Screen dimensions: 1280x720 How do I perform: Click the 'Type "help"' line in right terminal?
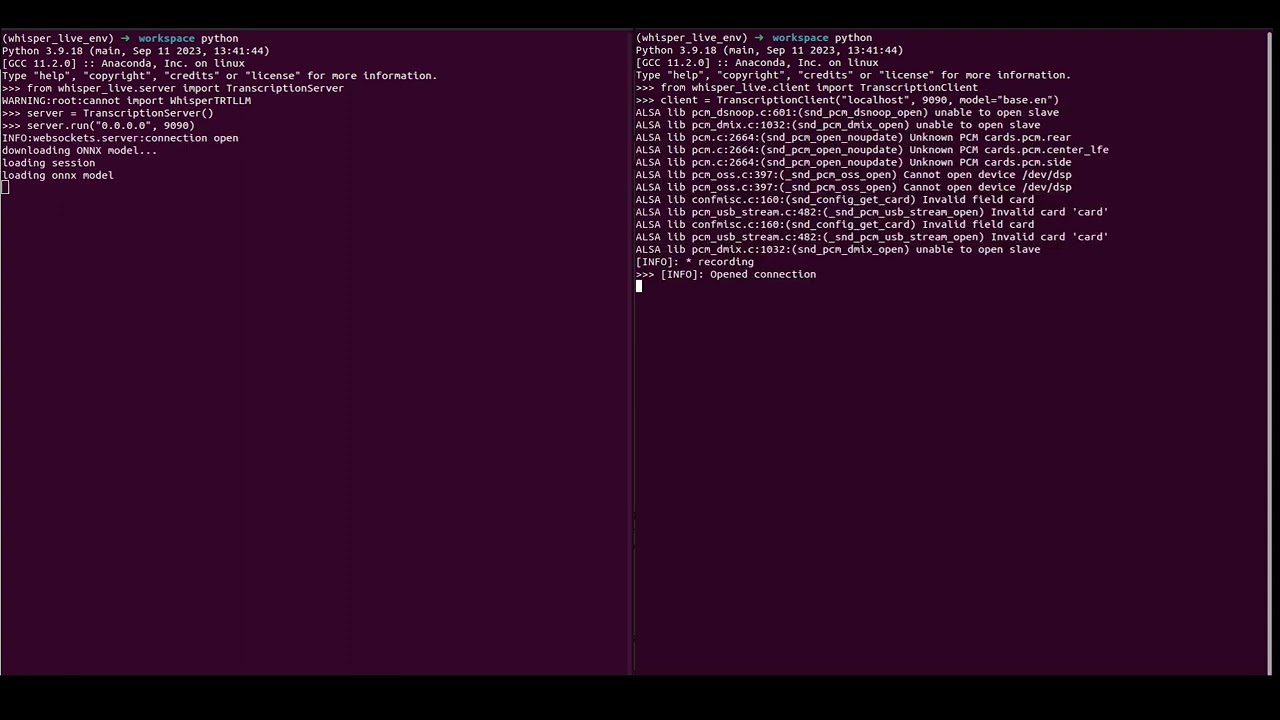tap(853, 75)
